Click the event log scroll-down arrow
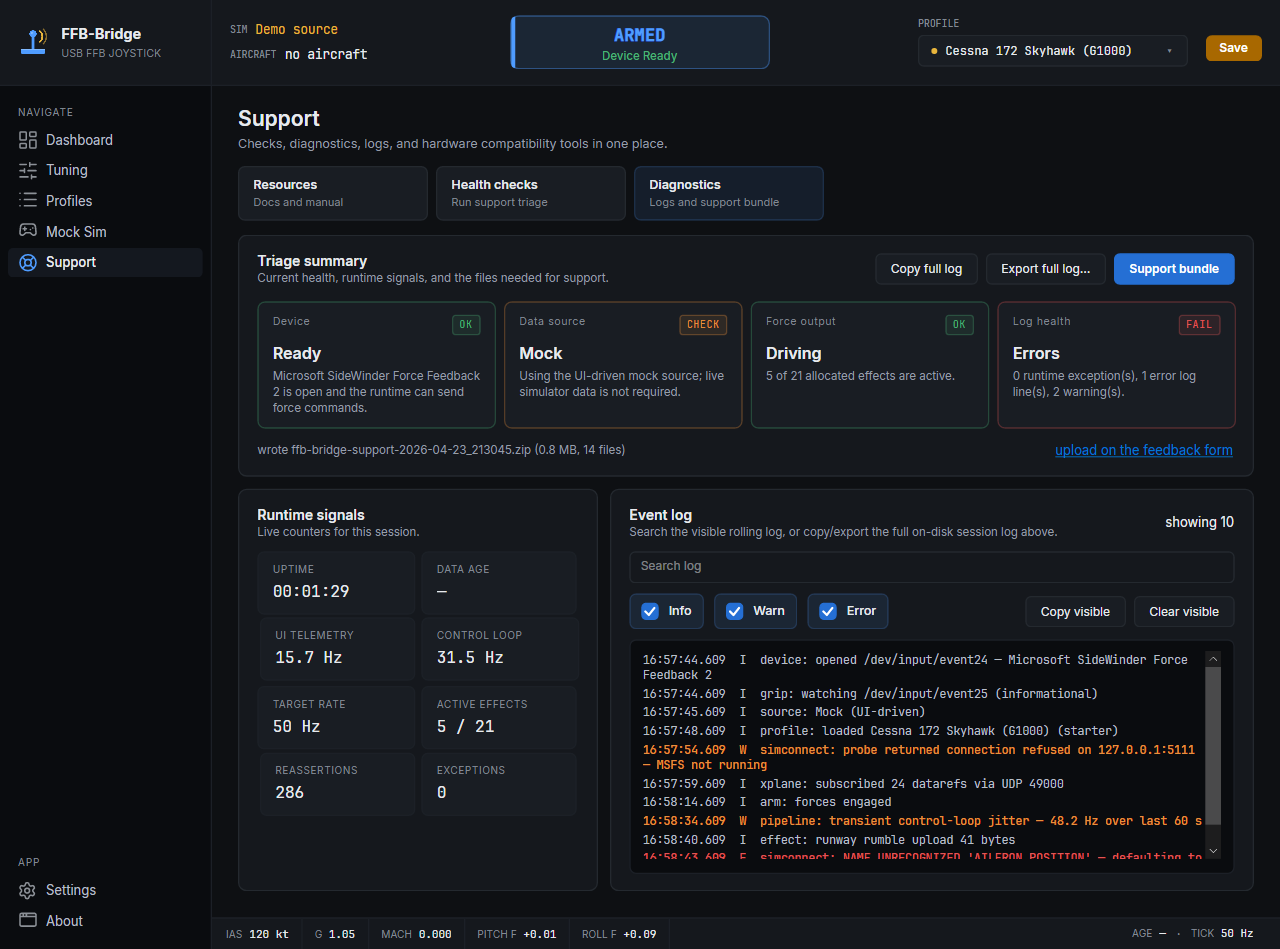Image resolution: width=1280 pixels, height=949 pixels. click(x=1213, y=850)
